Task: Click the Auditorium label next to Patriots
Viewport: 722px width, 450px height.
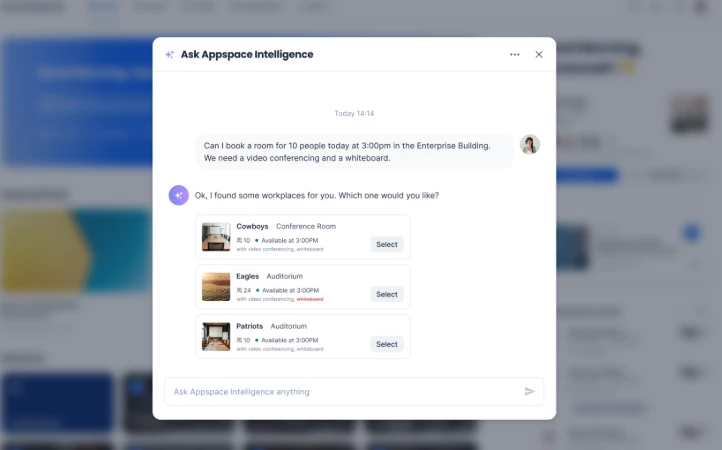Action: (x=288, y=326)
